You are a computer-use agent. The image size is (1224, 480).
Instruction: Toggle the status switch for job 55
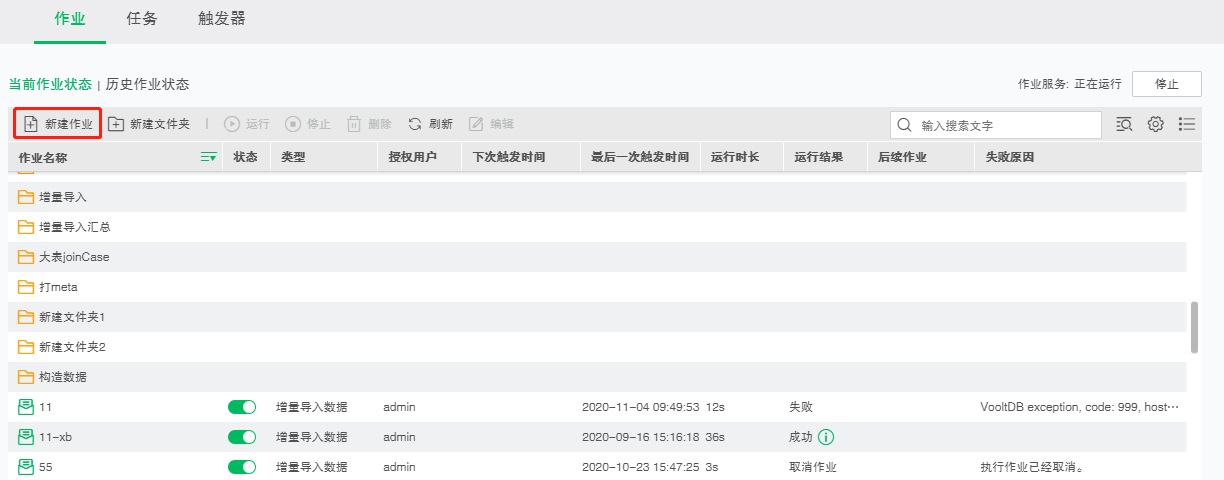click(x=242, y=467)
